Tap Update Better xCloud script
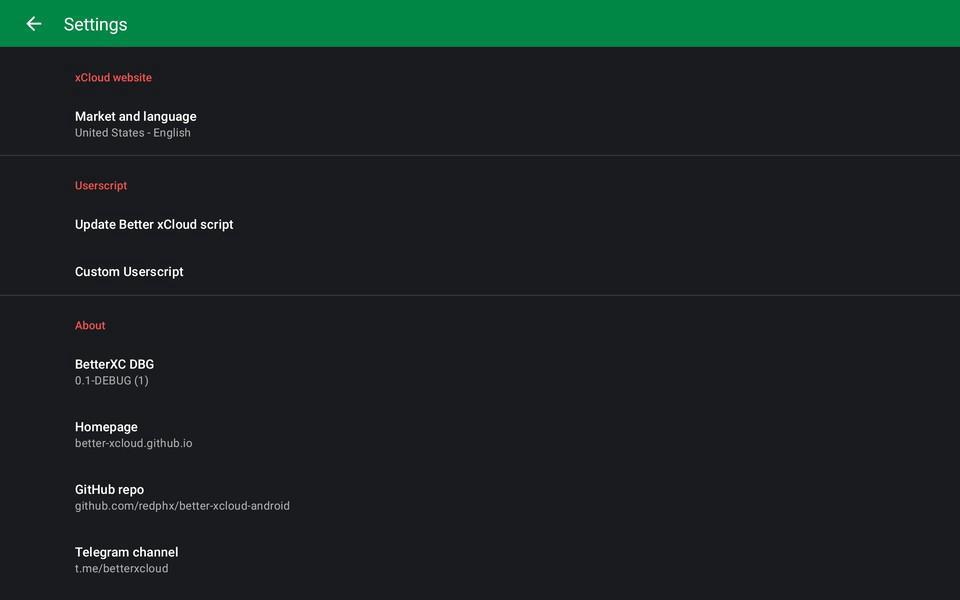The height and width of the screenshot is (600, 960). (x=153, y=224)
